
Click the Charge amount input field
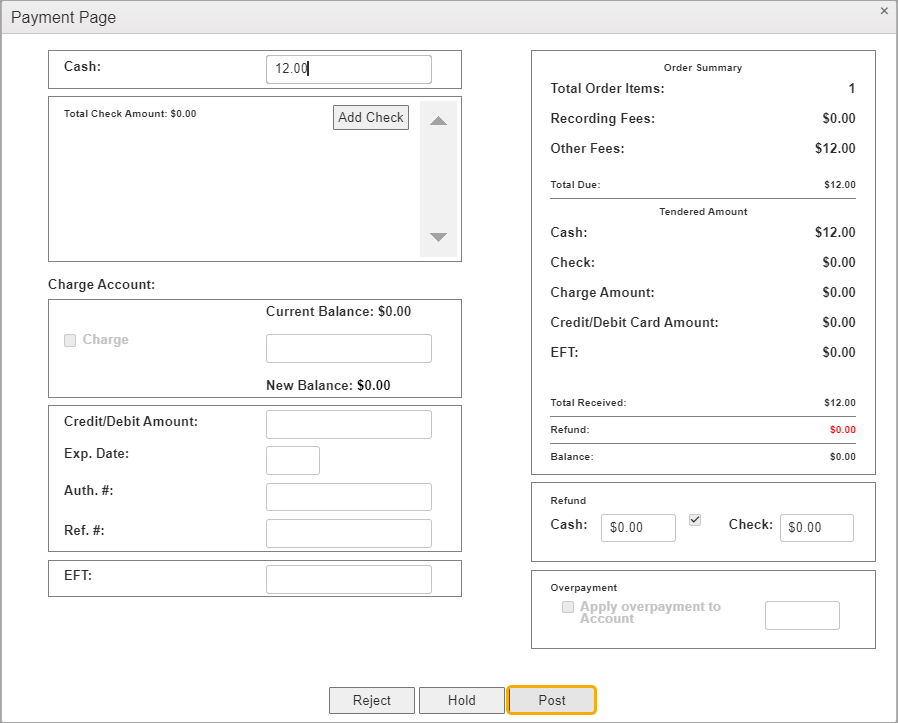(348, 348)
